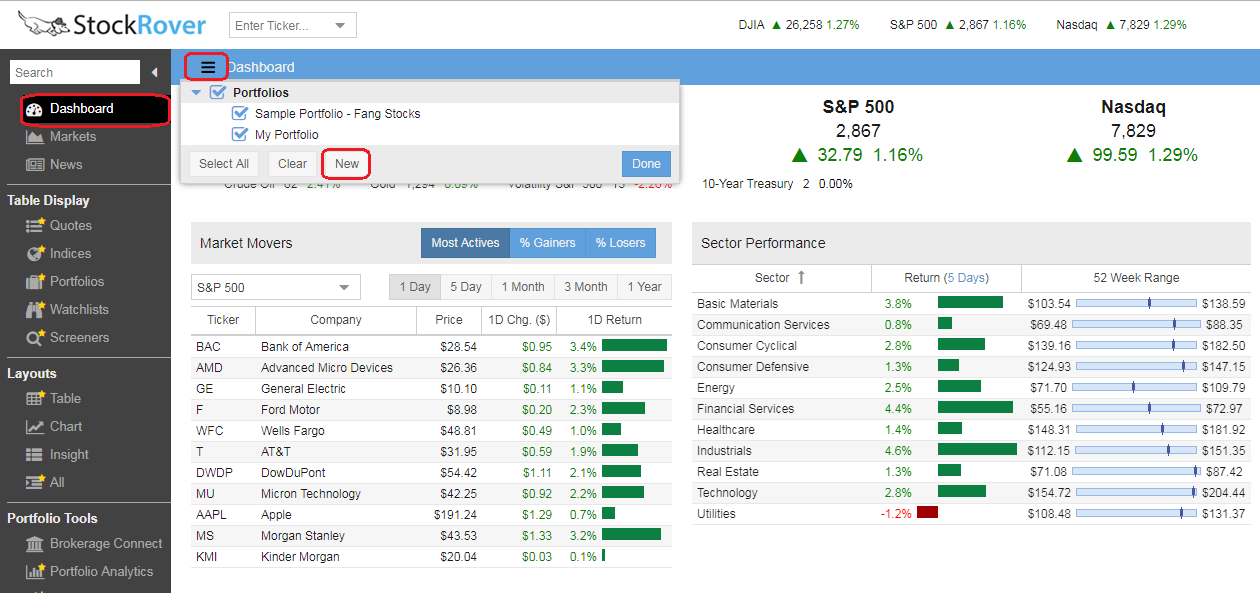The width and height of the screenshot is (1260, 593).
Task: Sort by the Company column header
Action: (336, 320)
